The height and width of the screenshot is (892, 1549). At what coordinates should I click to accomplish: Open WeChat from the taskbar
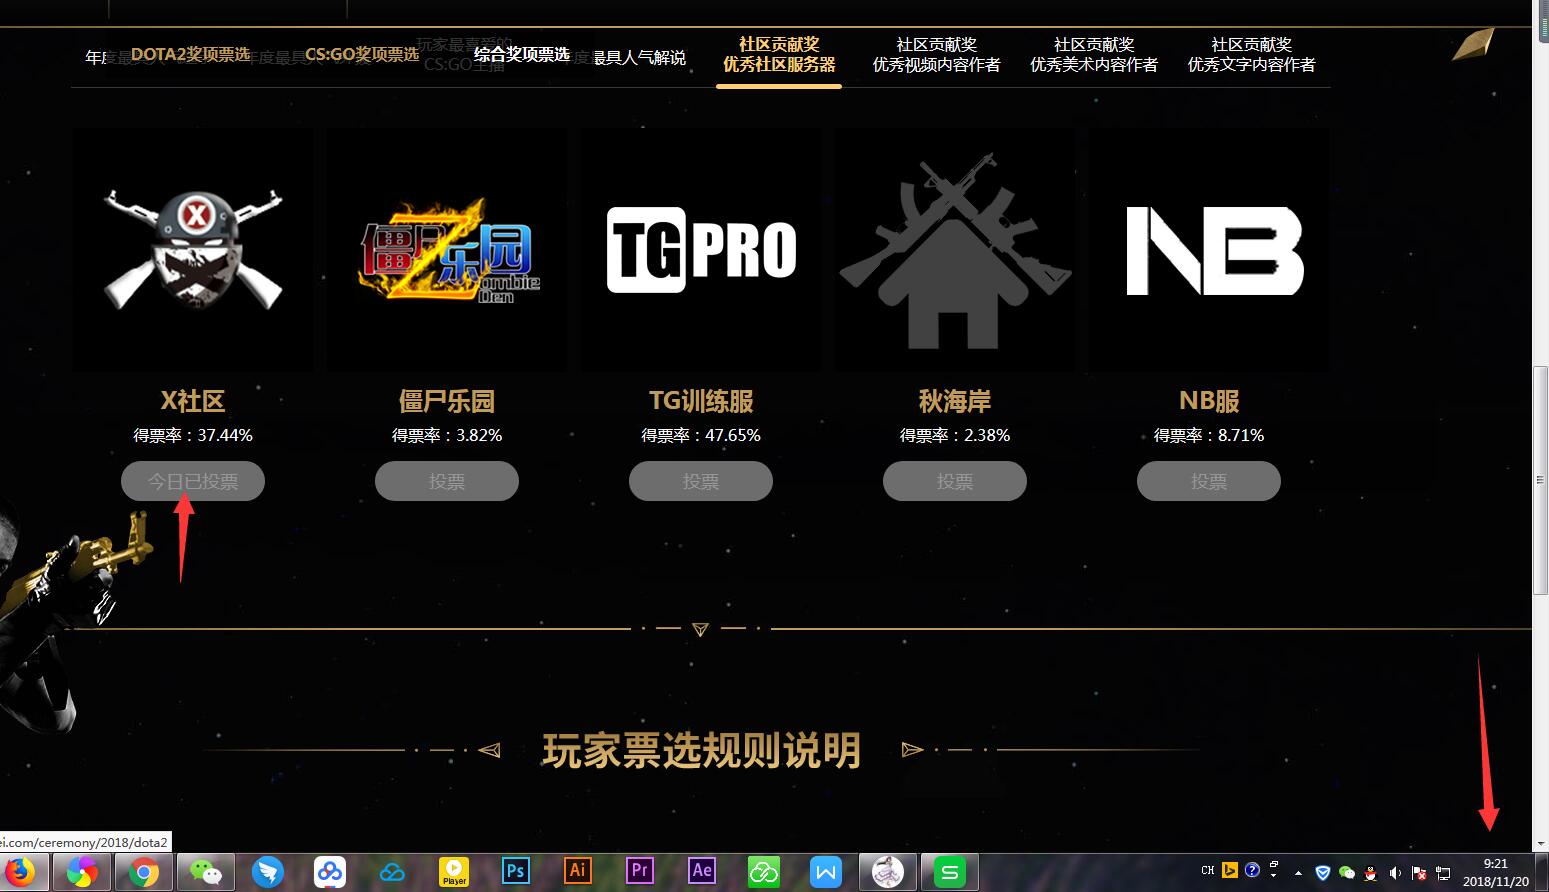[x=205, y=871]
